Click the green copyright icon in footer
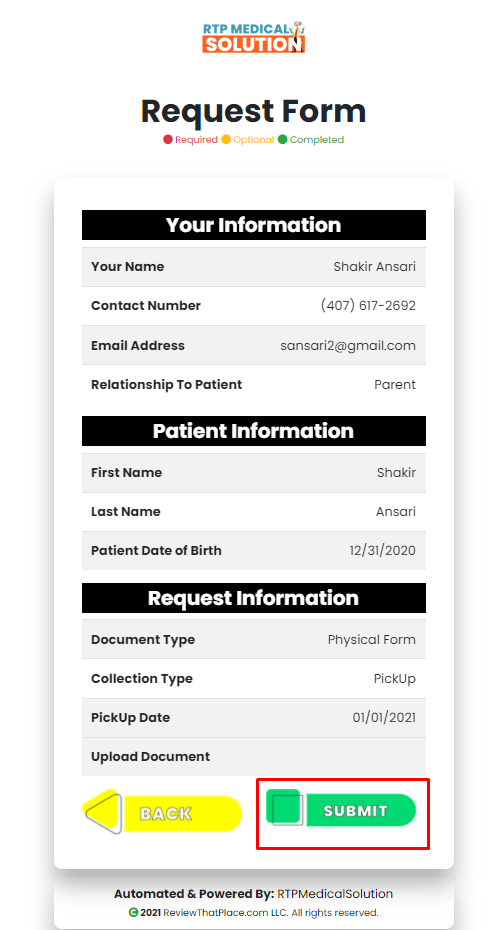Screen dimensions: 503x930 click(133, 912)
